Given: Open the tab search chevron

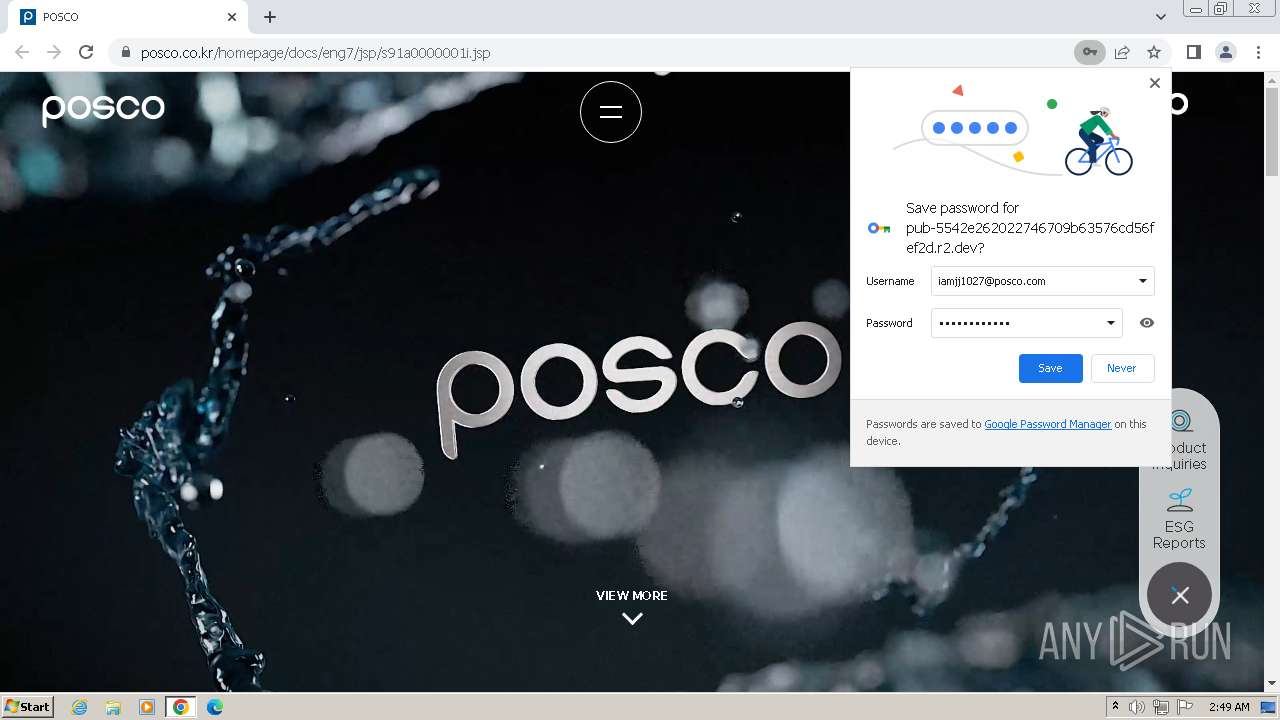Looking at the screenshot, I should tap(1160, 17).
